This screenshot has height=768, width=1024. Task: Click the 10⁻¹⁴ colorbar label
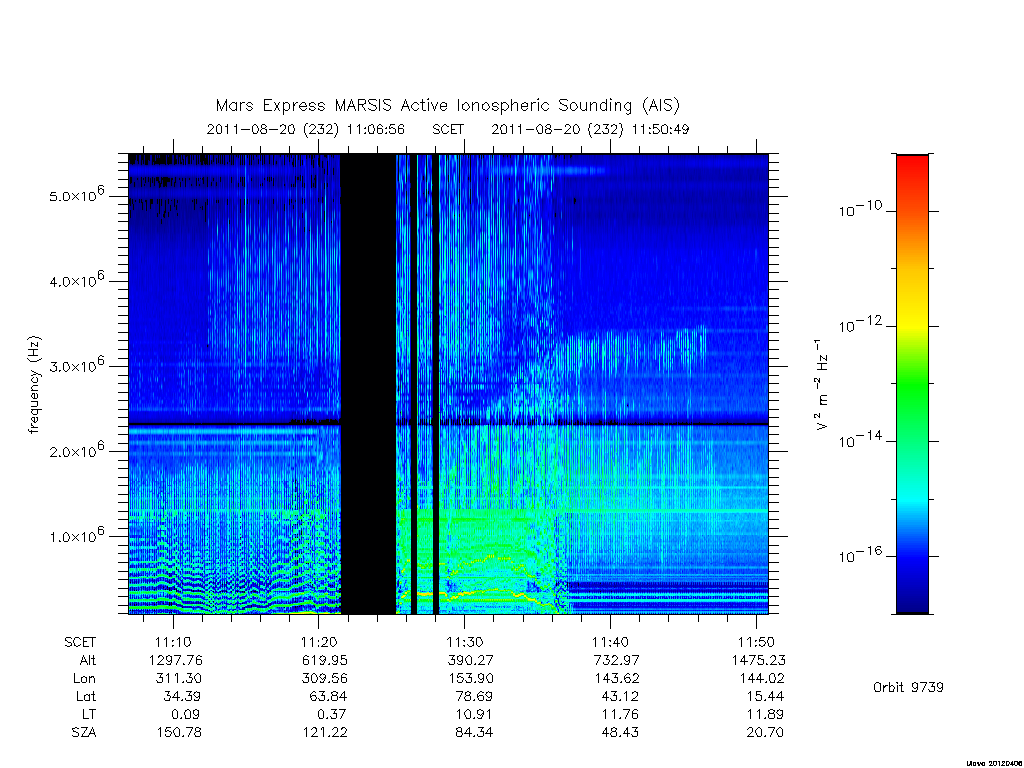pos(860,440)
